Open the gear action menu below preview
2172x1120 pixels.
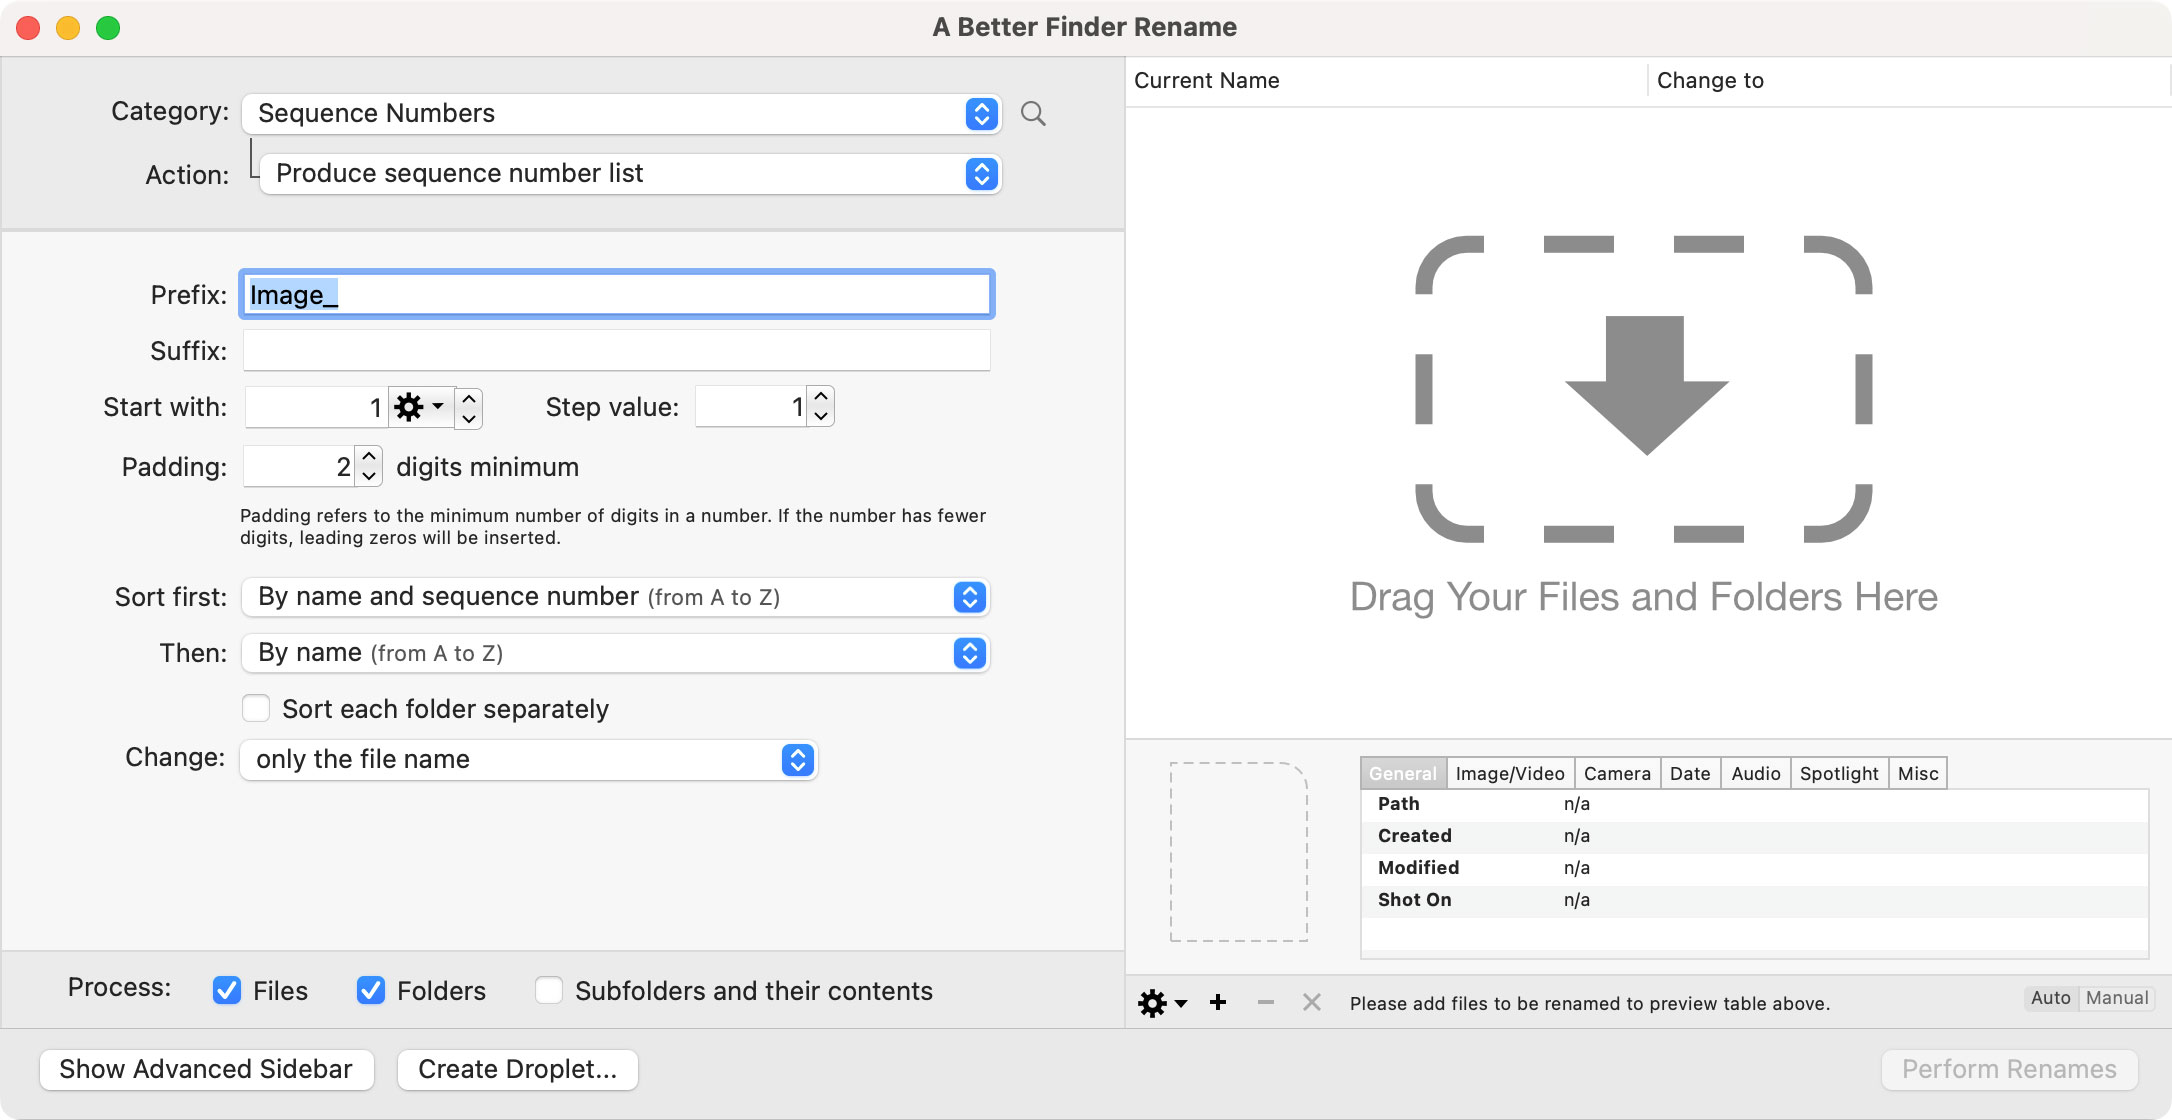[x=1162, y=1003]
